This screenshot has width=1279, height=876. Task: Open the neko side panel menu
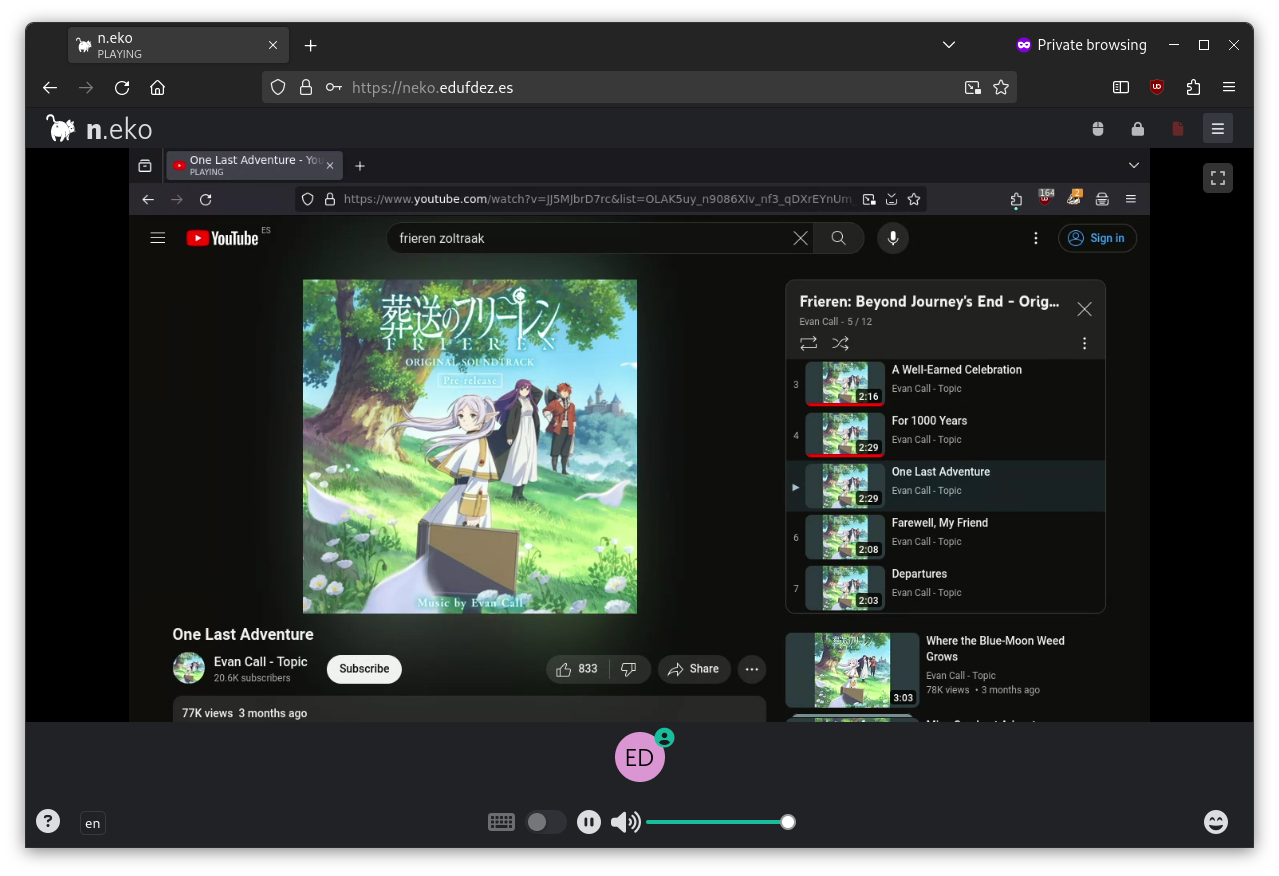(x=1217, y=129)
